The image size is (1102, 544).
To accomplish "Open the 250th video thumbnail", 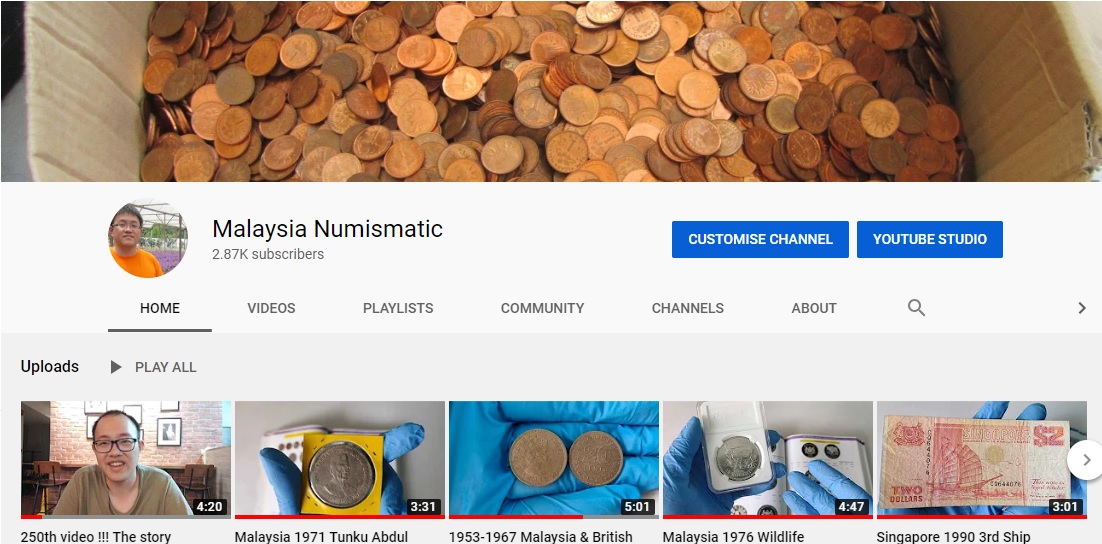I will point(126,458).
